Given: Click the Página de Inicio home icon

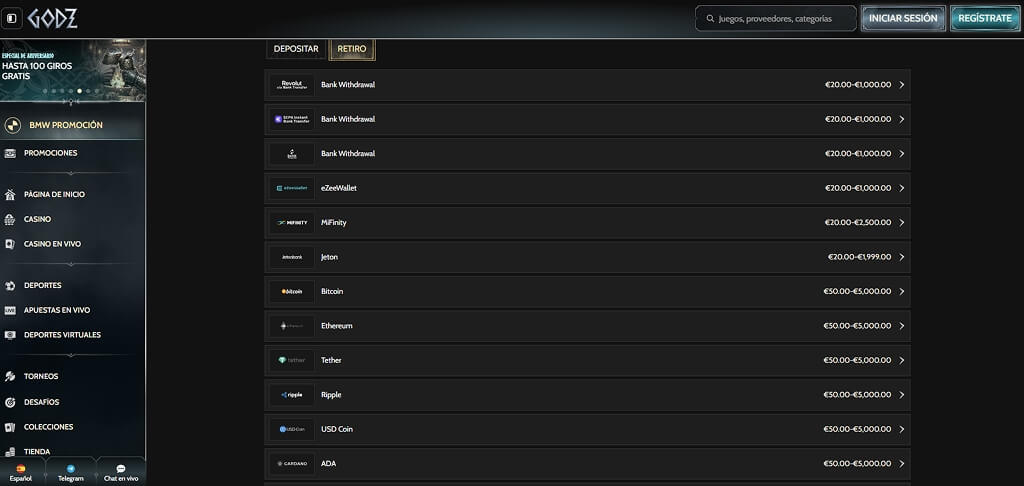Looking at the screenshot, I should pos(10,195).
